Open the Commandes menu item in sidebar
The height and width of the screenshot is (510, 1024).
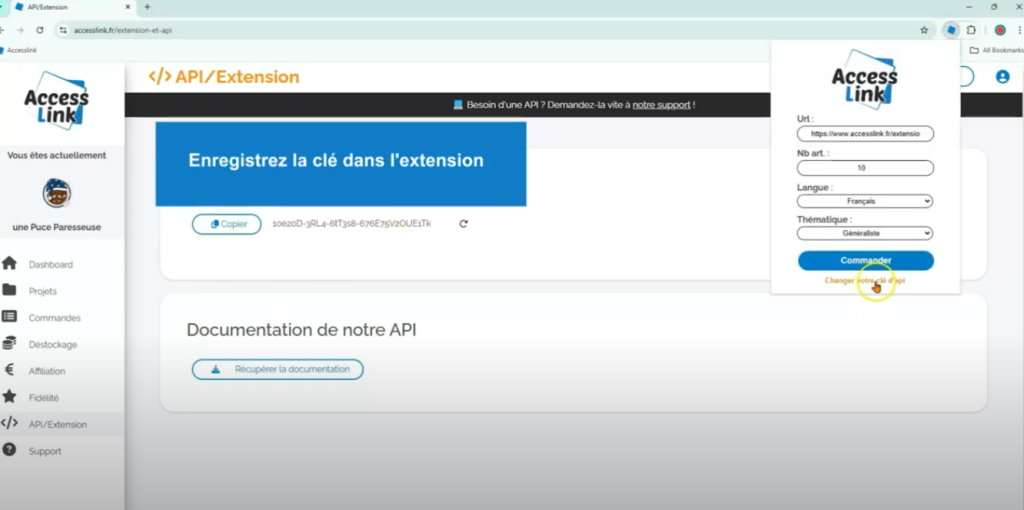(54, 318)
